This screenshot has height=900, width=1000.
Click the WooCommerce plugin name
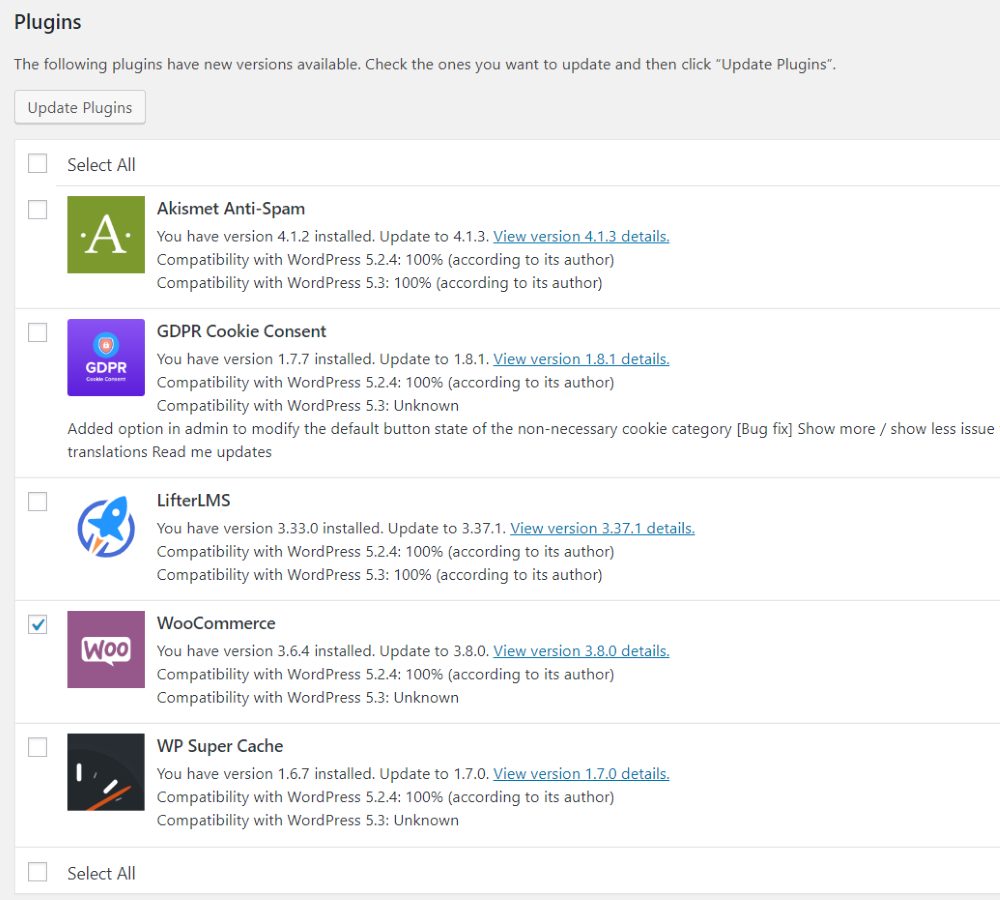coord(216,623)
